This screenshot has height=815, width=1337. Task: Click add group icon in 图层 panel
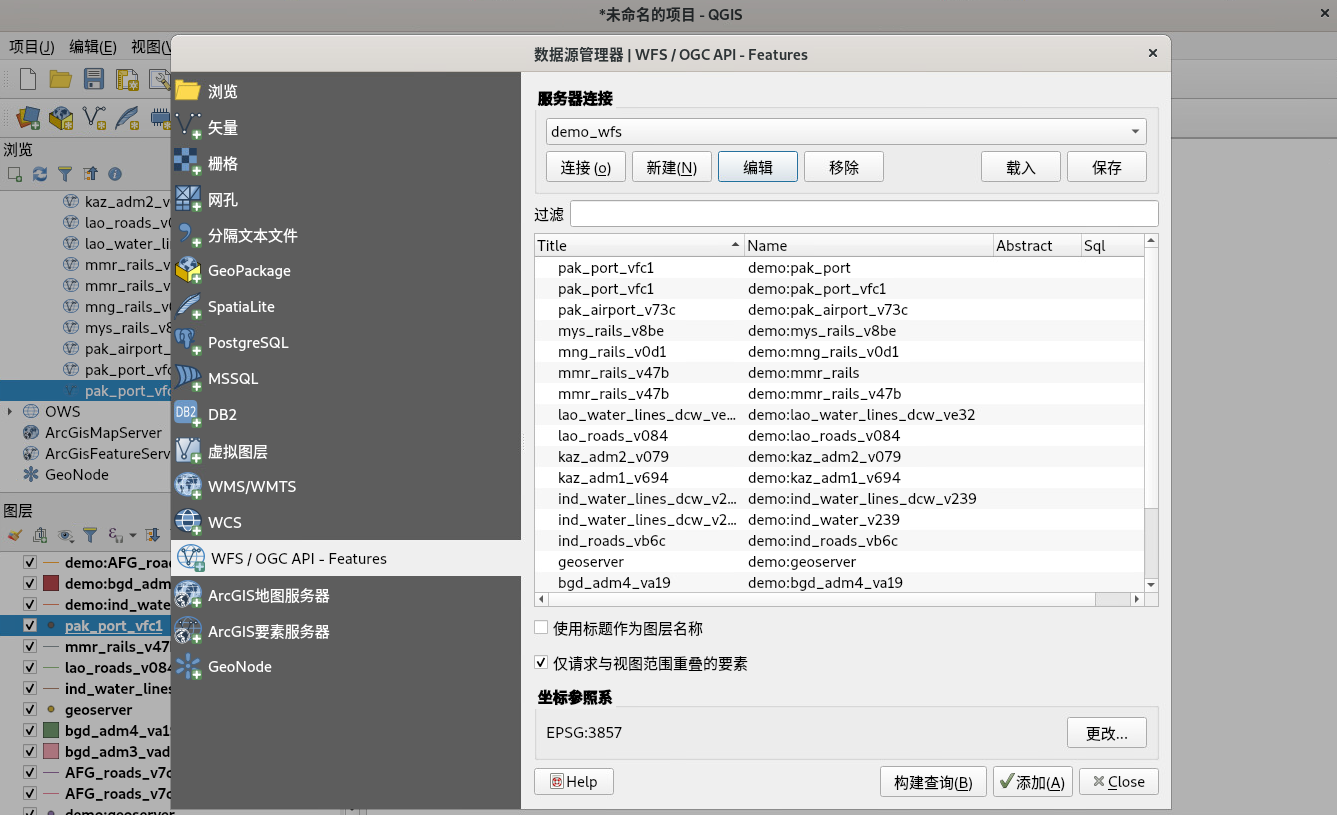[39, 535]
